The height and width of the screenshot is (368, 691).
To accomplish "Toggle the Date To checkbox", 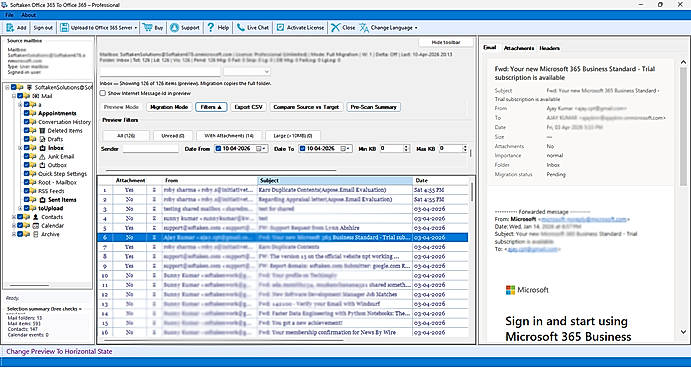I will pos(302,149).
